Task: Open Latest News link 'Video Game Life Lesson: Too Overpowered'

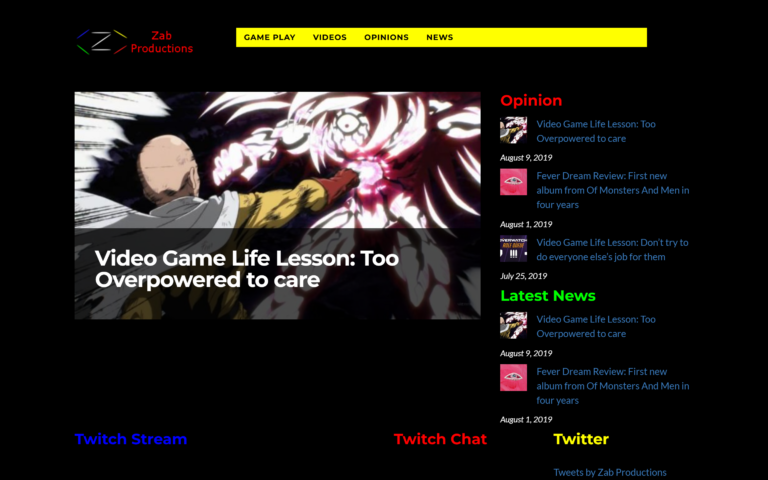Action: coord(596,327)
